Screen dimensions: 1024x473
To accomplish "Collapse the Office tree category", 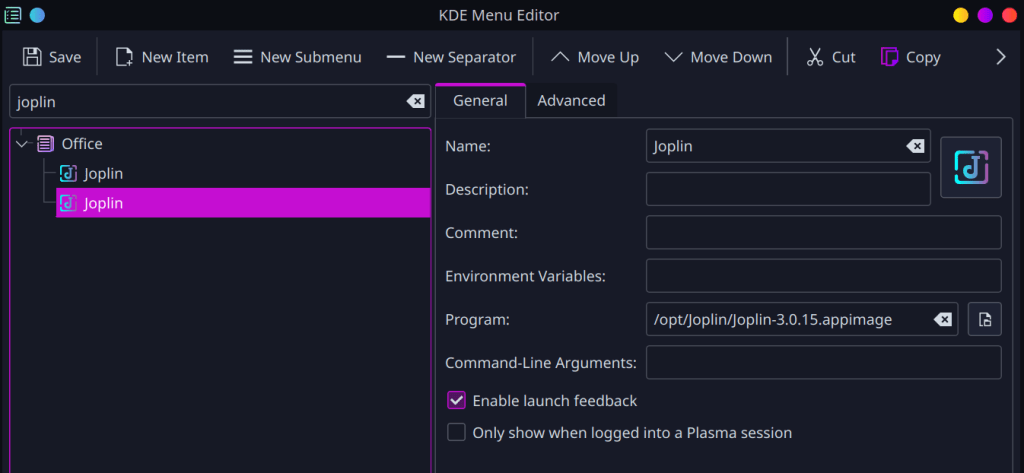I will (x=22, y=144).
